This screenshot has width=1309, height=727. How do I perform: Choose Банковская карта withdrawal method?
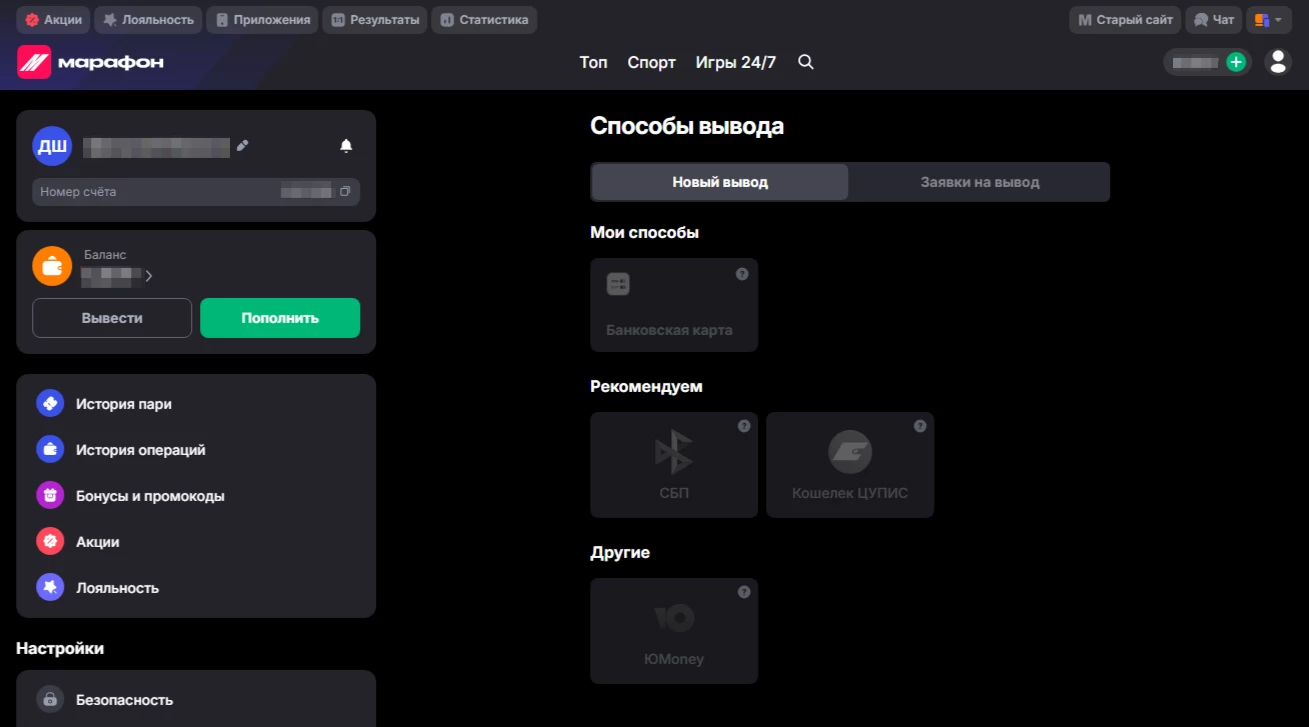click(674, 305)
